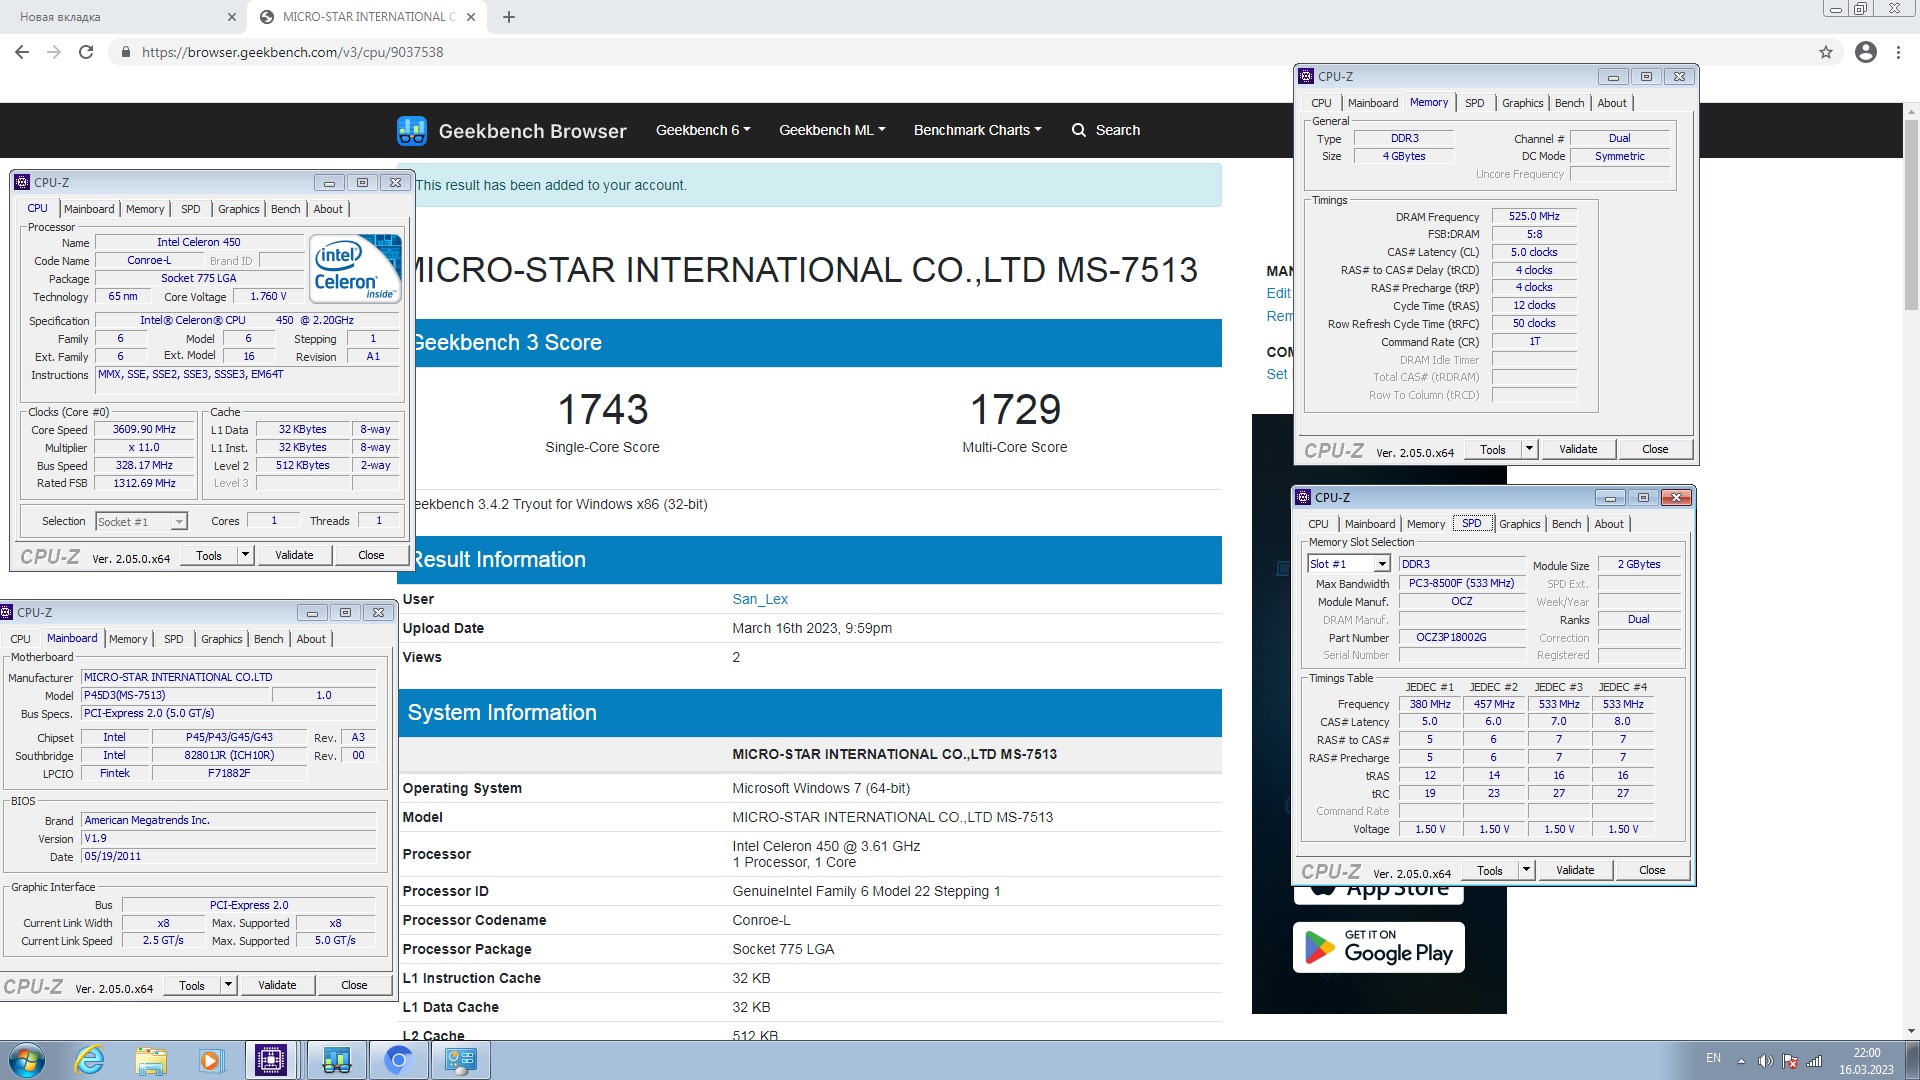
Task: Close the MICRO-STAR INTERNATIONAL tab
Action: [x=472, y=17]
